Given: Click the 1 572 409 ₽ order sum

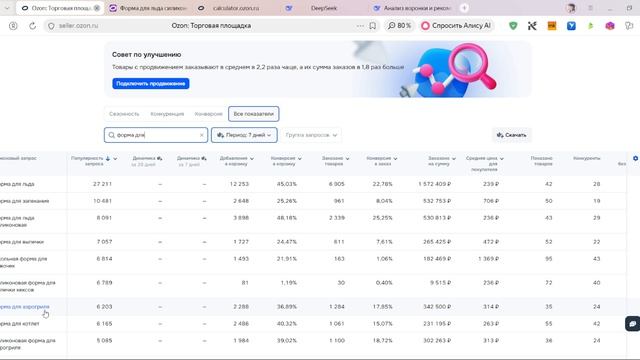Looking at the screenshot, I should click(x=434, y=184).
